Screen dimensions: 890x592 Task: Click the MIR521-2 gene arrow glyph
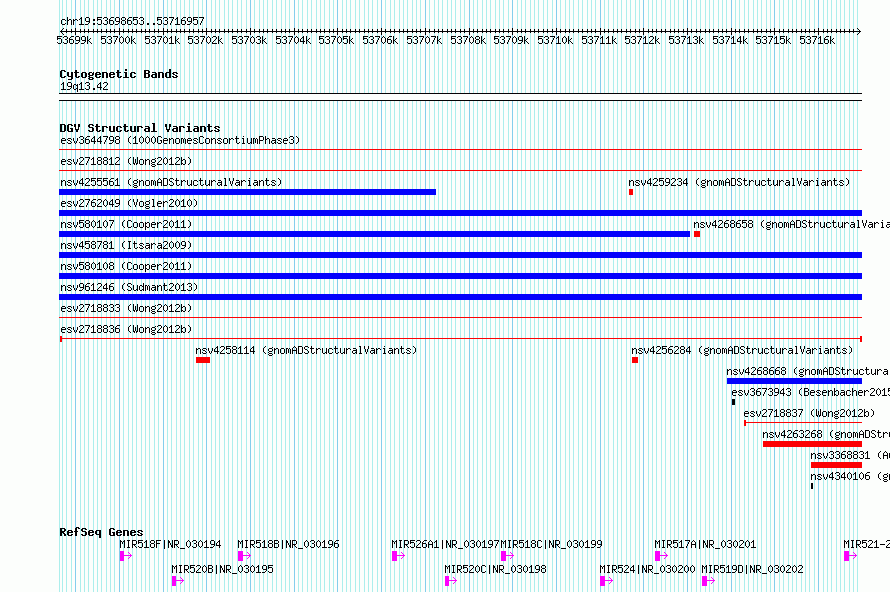(850, 556)
